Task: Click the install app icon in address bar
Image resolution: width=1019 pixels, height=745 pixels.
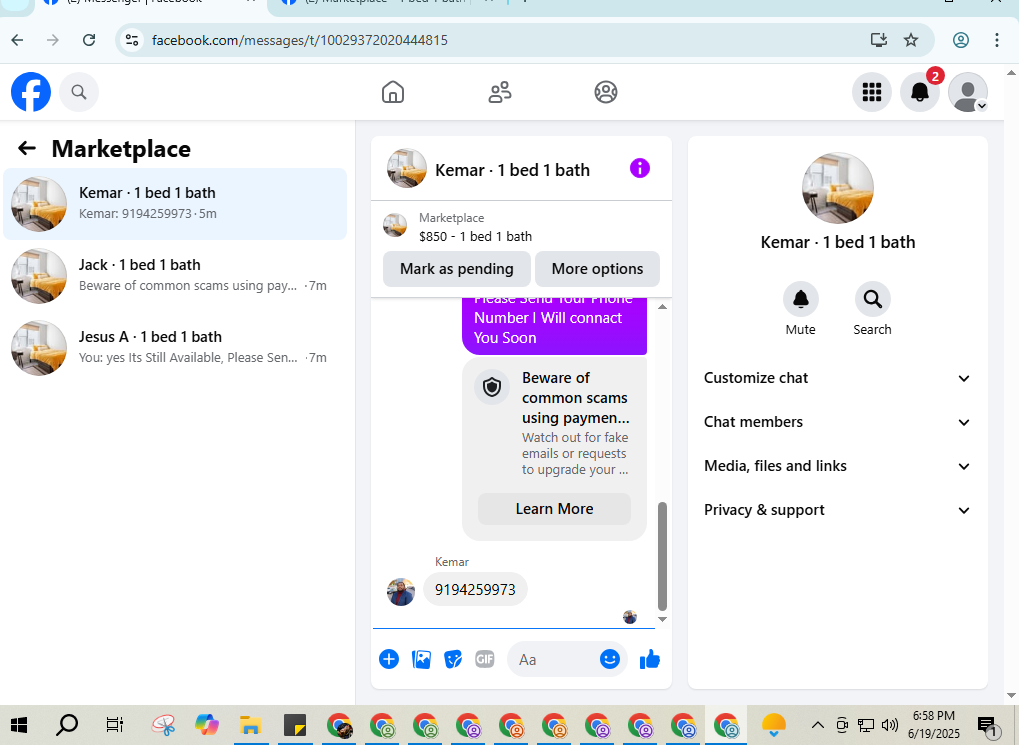Action: pos(879,40)
